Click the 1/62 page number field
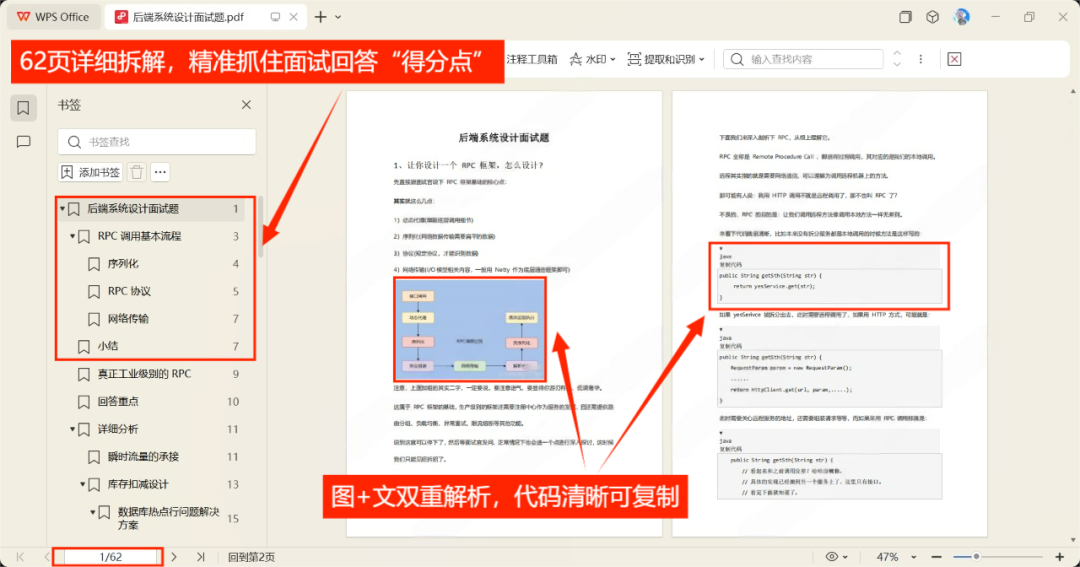The height and width of the screenshot is (567, 1080). click(x=110, y=557)
